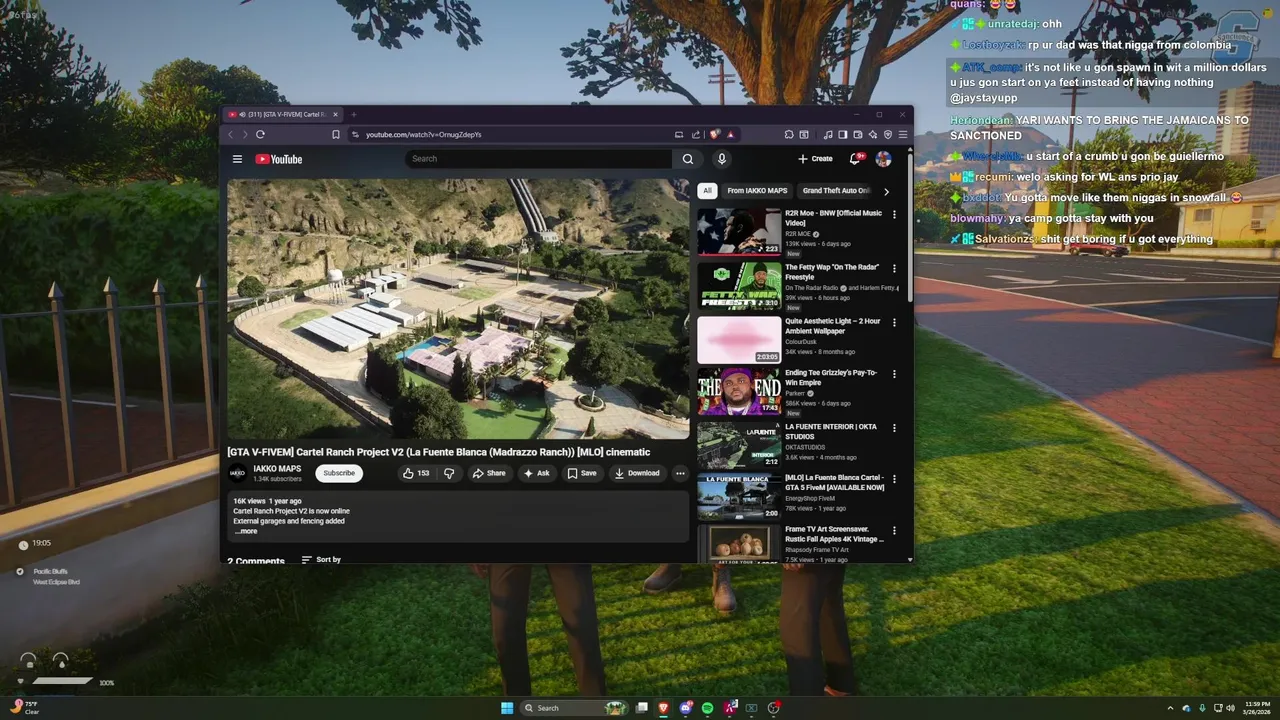Open the browser extensions puzzle icon
Viewport: 1280px width, 720px height.
(x=789, y=134)
